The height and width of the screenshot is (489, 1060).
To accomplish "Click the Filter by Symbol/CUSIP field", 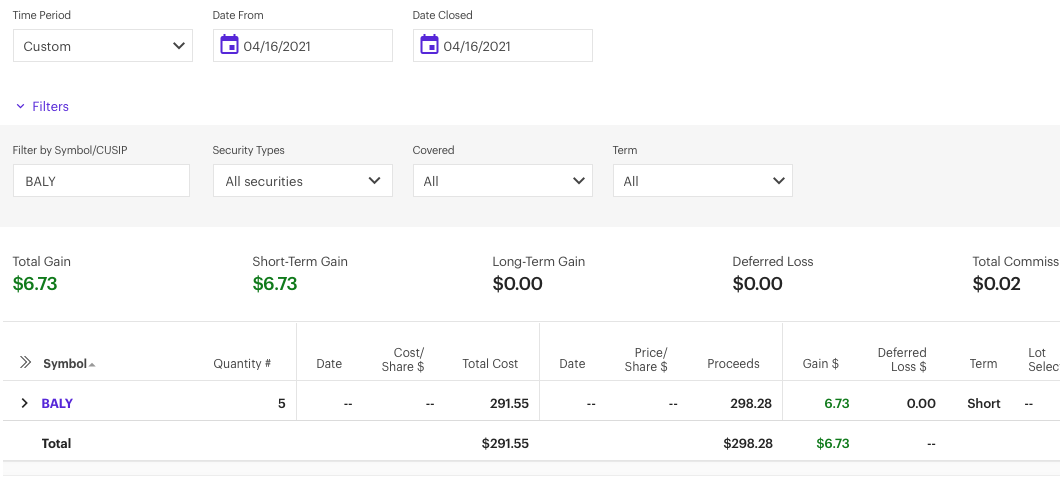I will [x=101, y=181].
